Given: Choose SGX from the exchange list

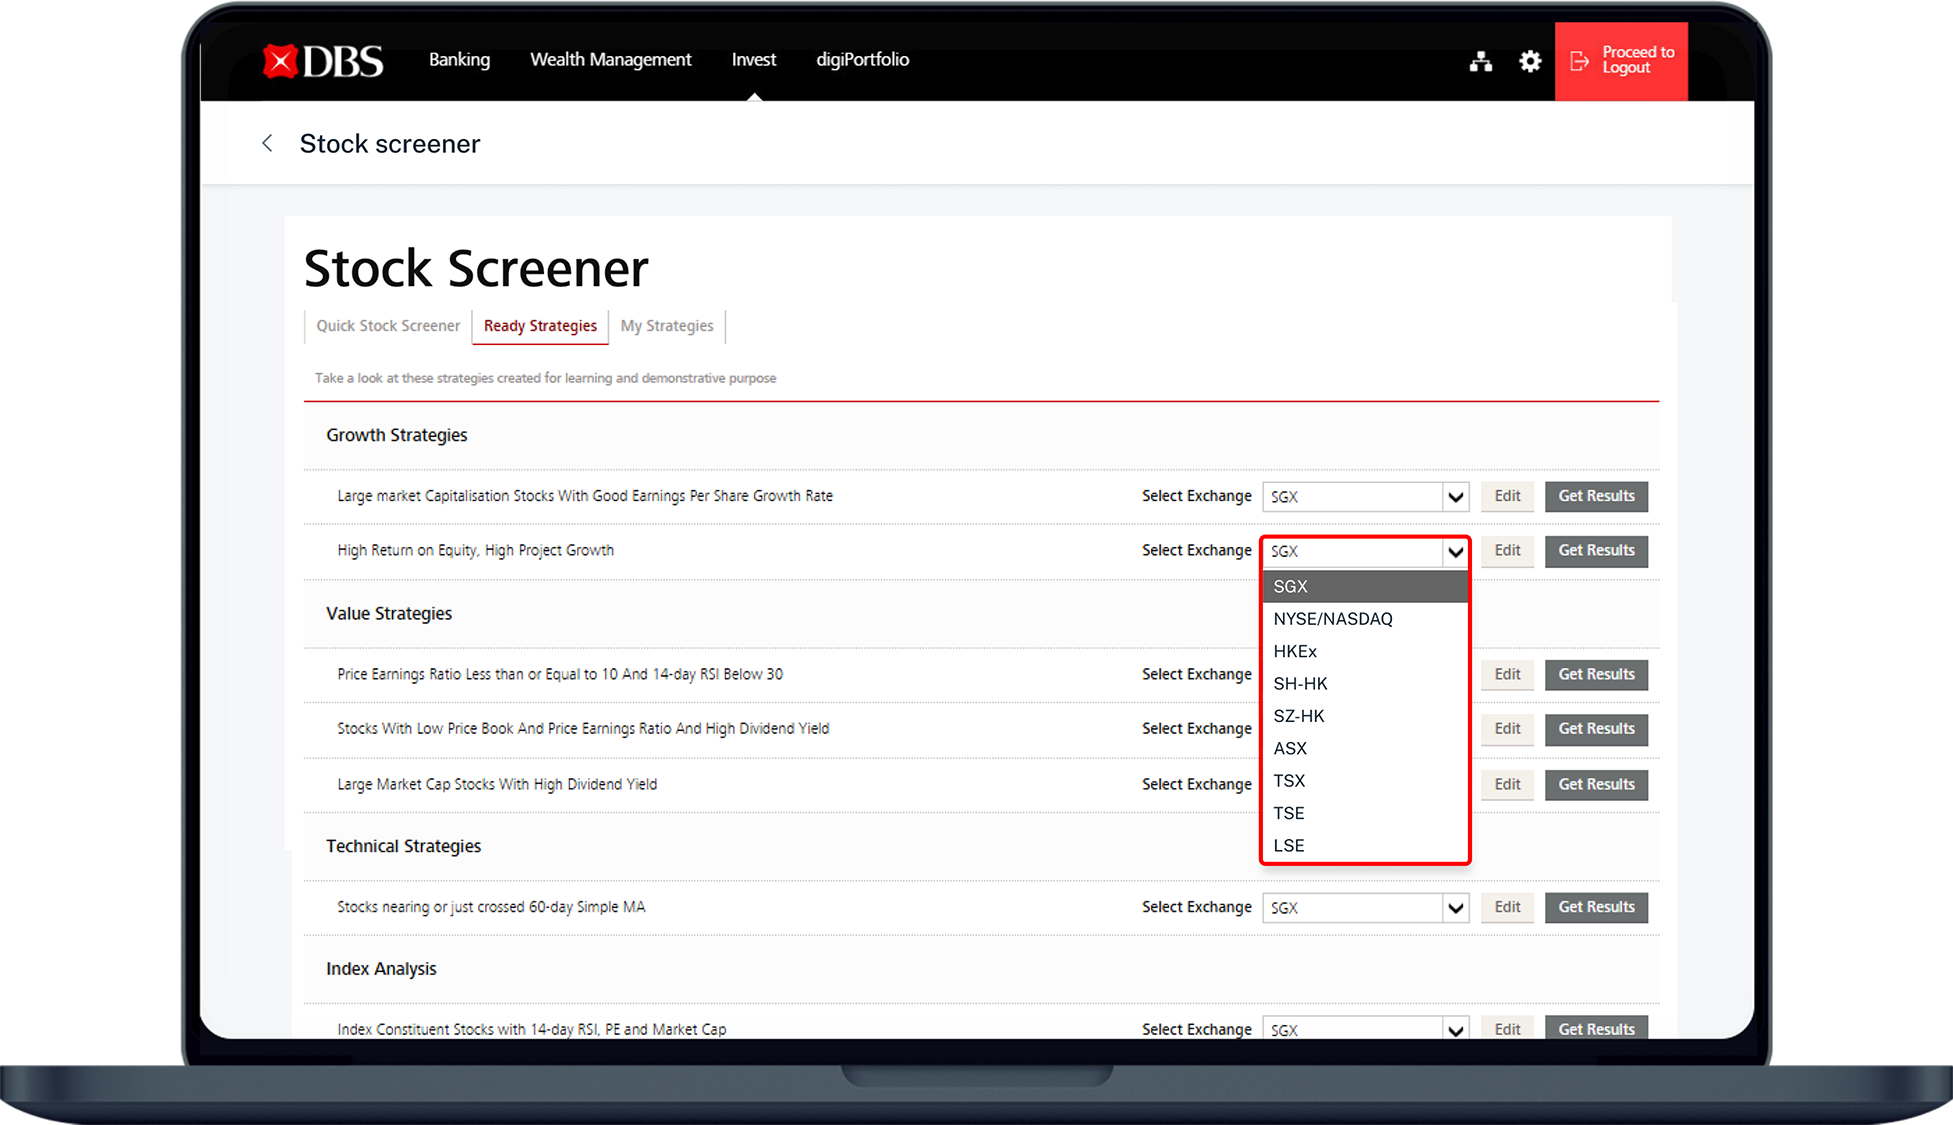Looking at the screenshot, I should [x=1365, y=586].
